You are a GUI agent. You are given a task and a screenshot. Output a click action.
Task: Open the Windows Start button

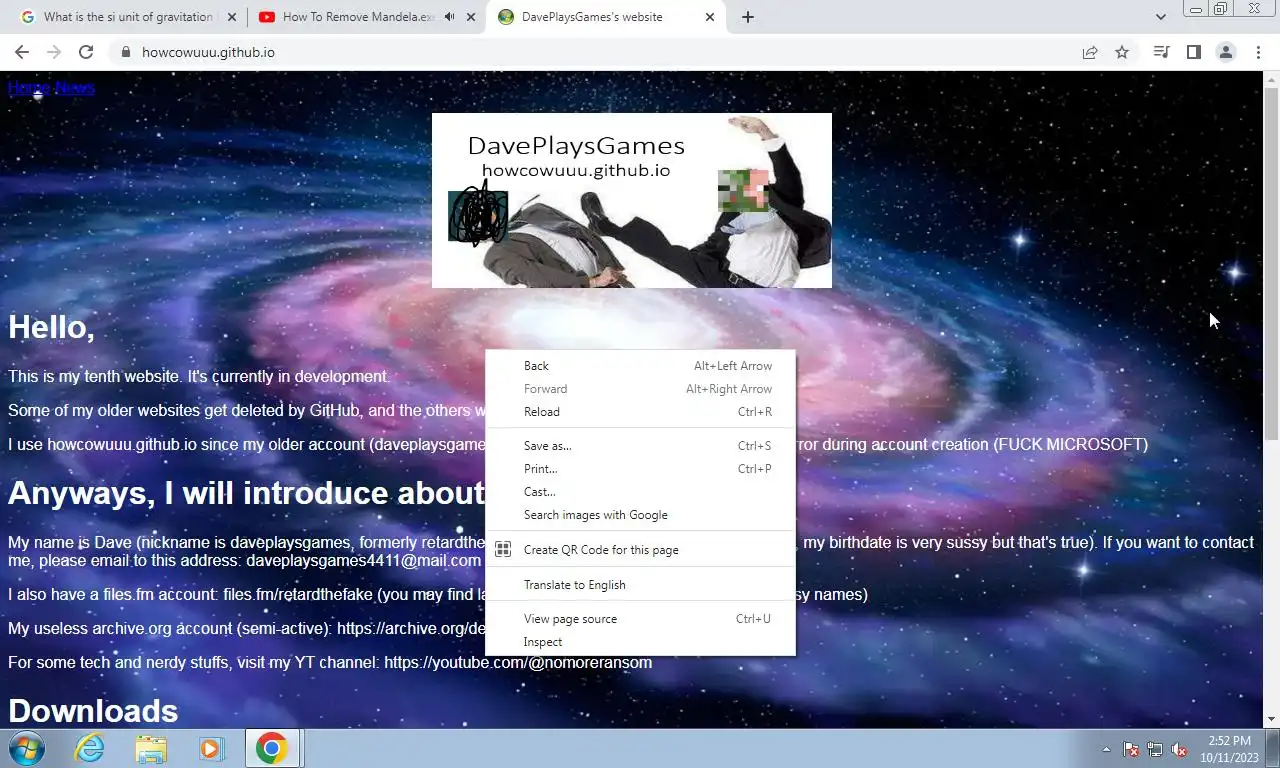pyautogui.click(x=27, y=748)
